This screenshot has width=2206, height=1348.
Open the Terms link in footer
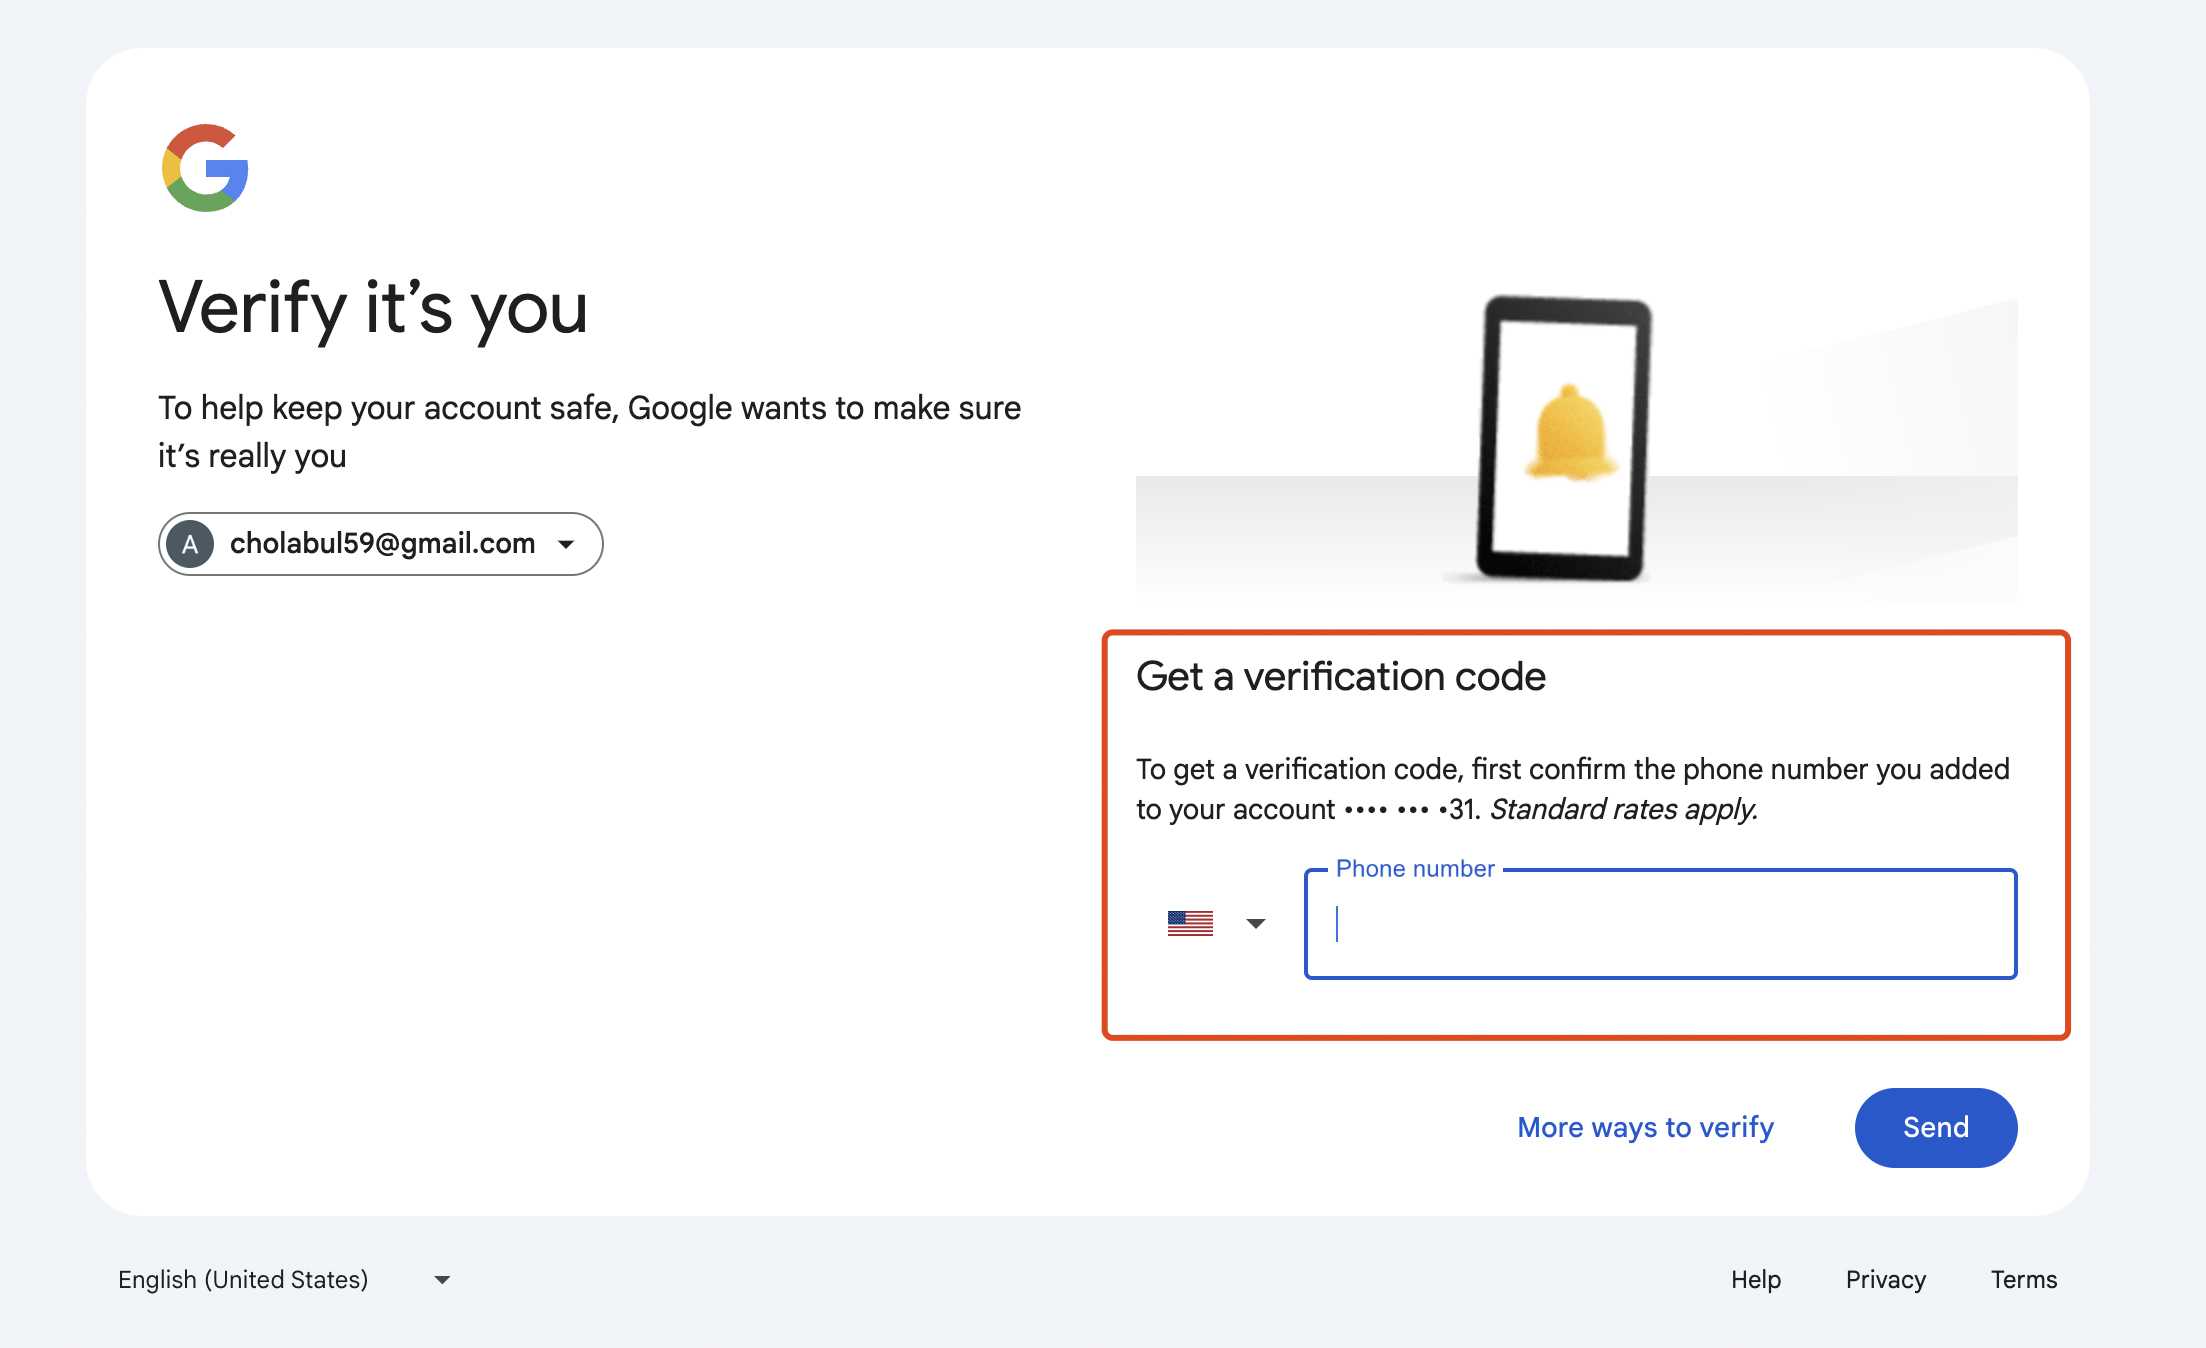click(x=2023, y=1280)
